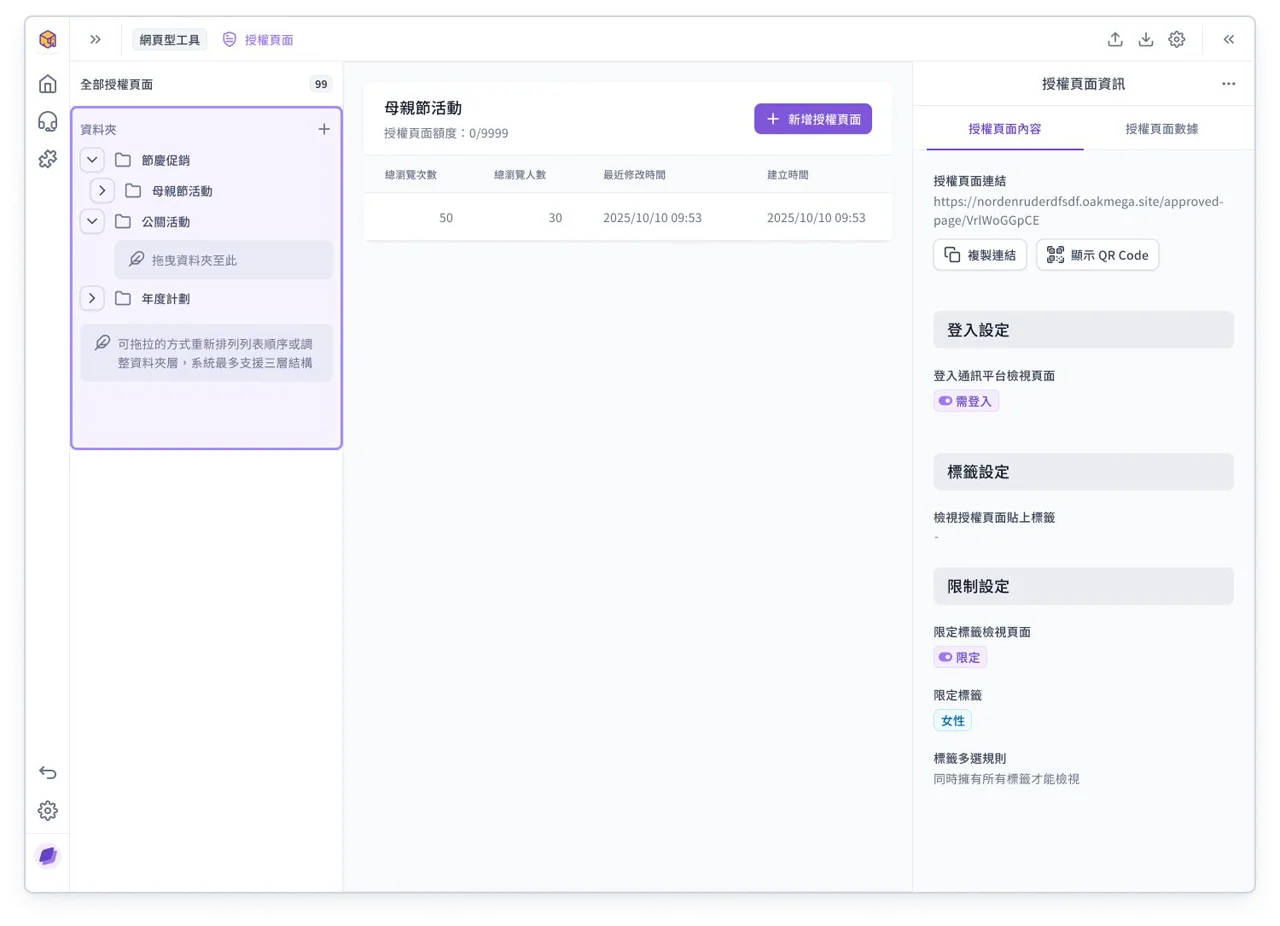The image size is (1280, 926).
Task: Select the 年度計劃 folder row
Action: 206,298
